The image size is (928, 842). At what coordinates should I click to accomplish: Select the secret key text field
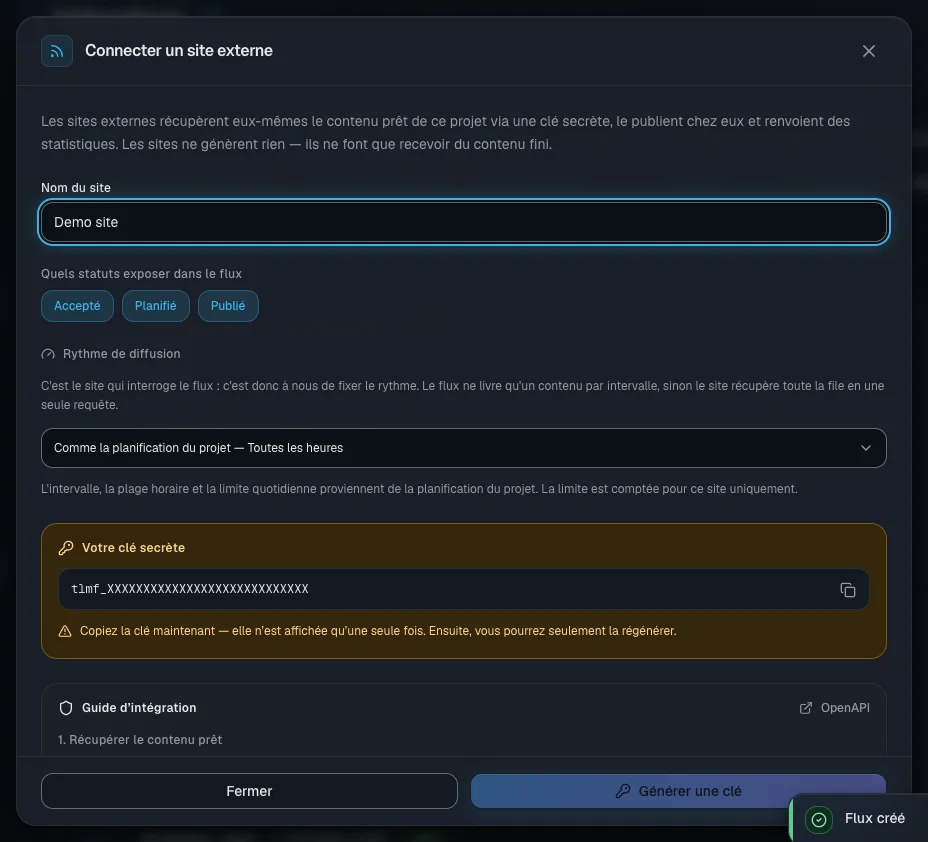pyautogui.click(x=463, y=589)
